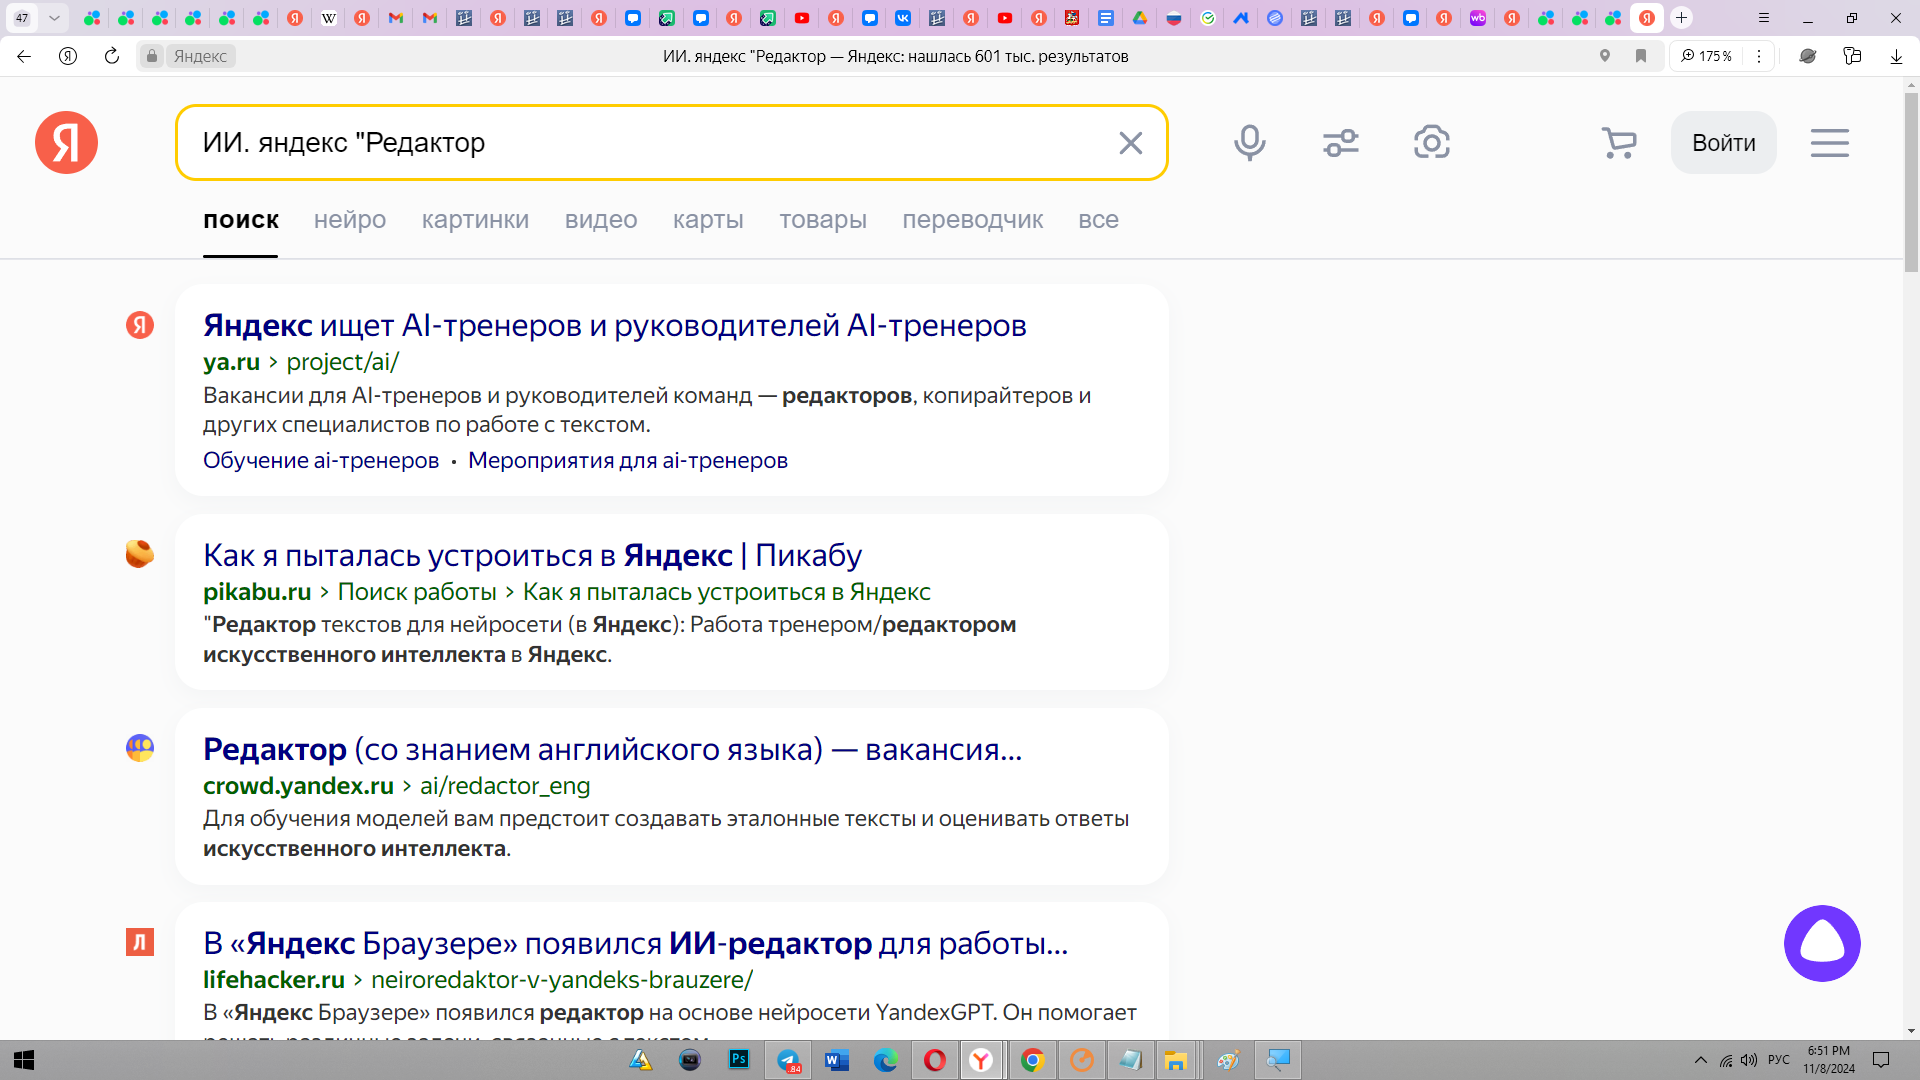
Task: Bookmark the page via address bar bookmark icon
Action: point(1641,56)
